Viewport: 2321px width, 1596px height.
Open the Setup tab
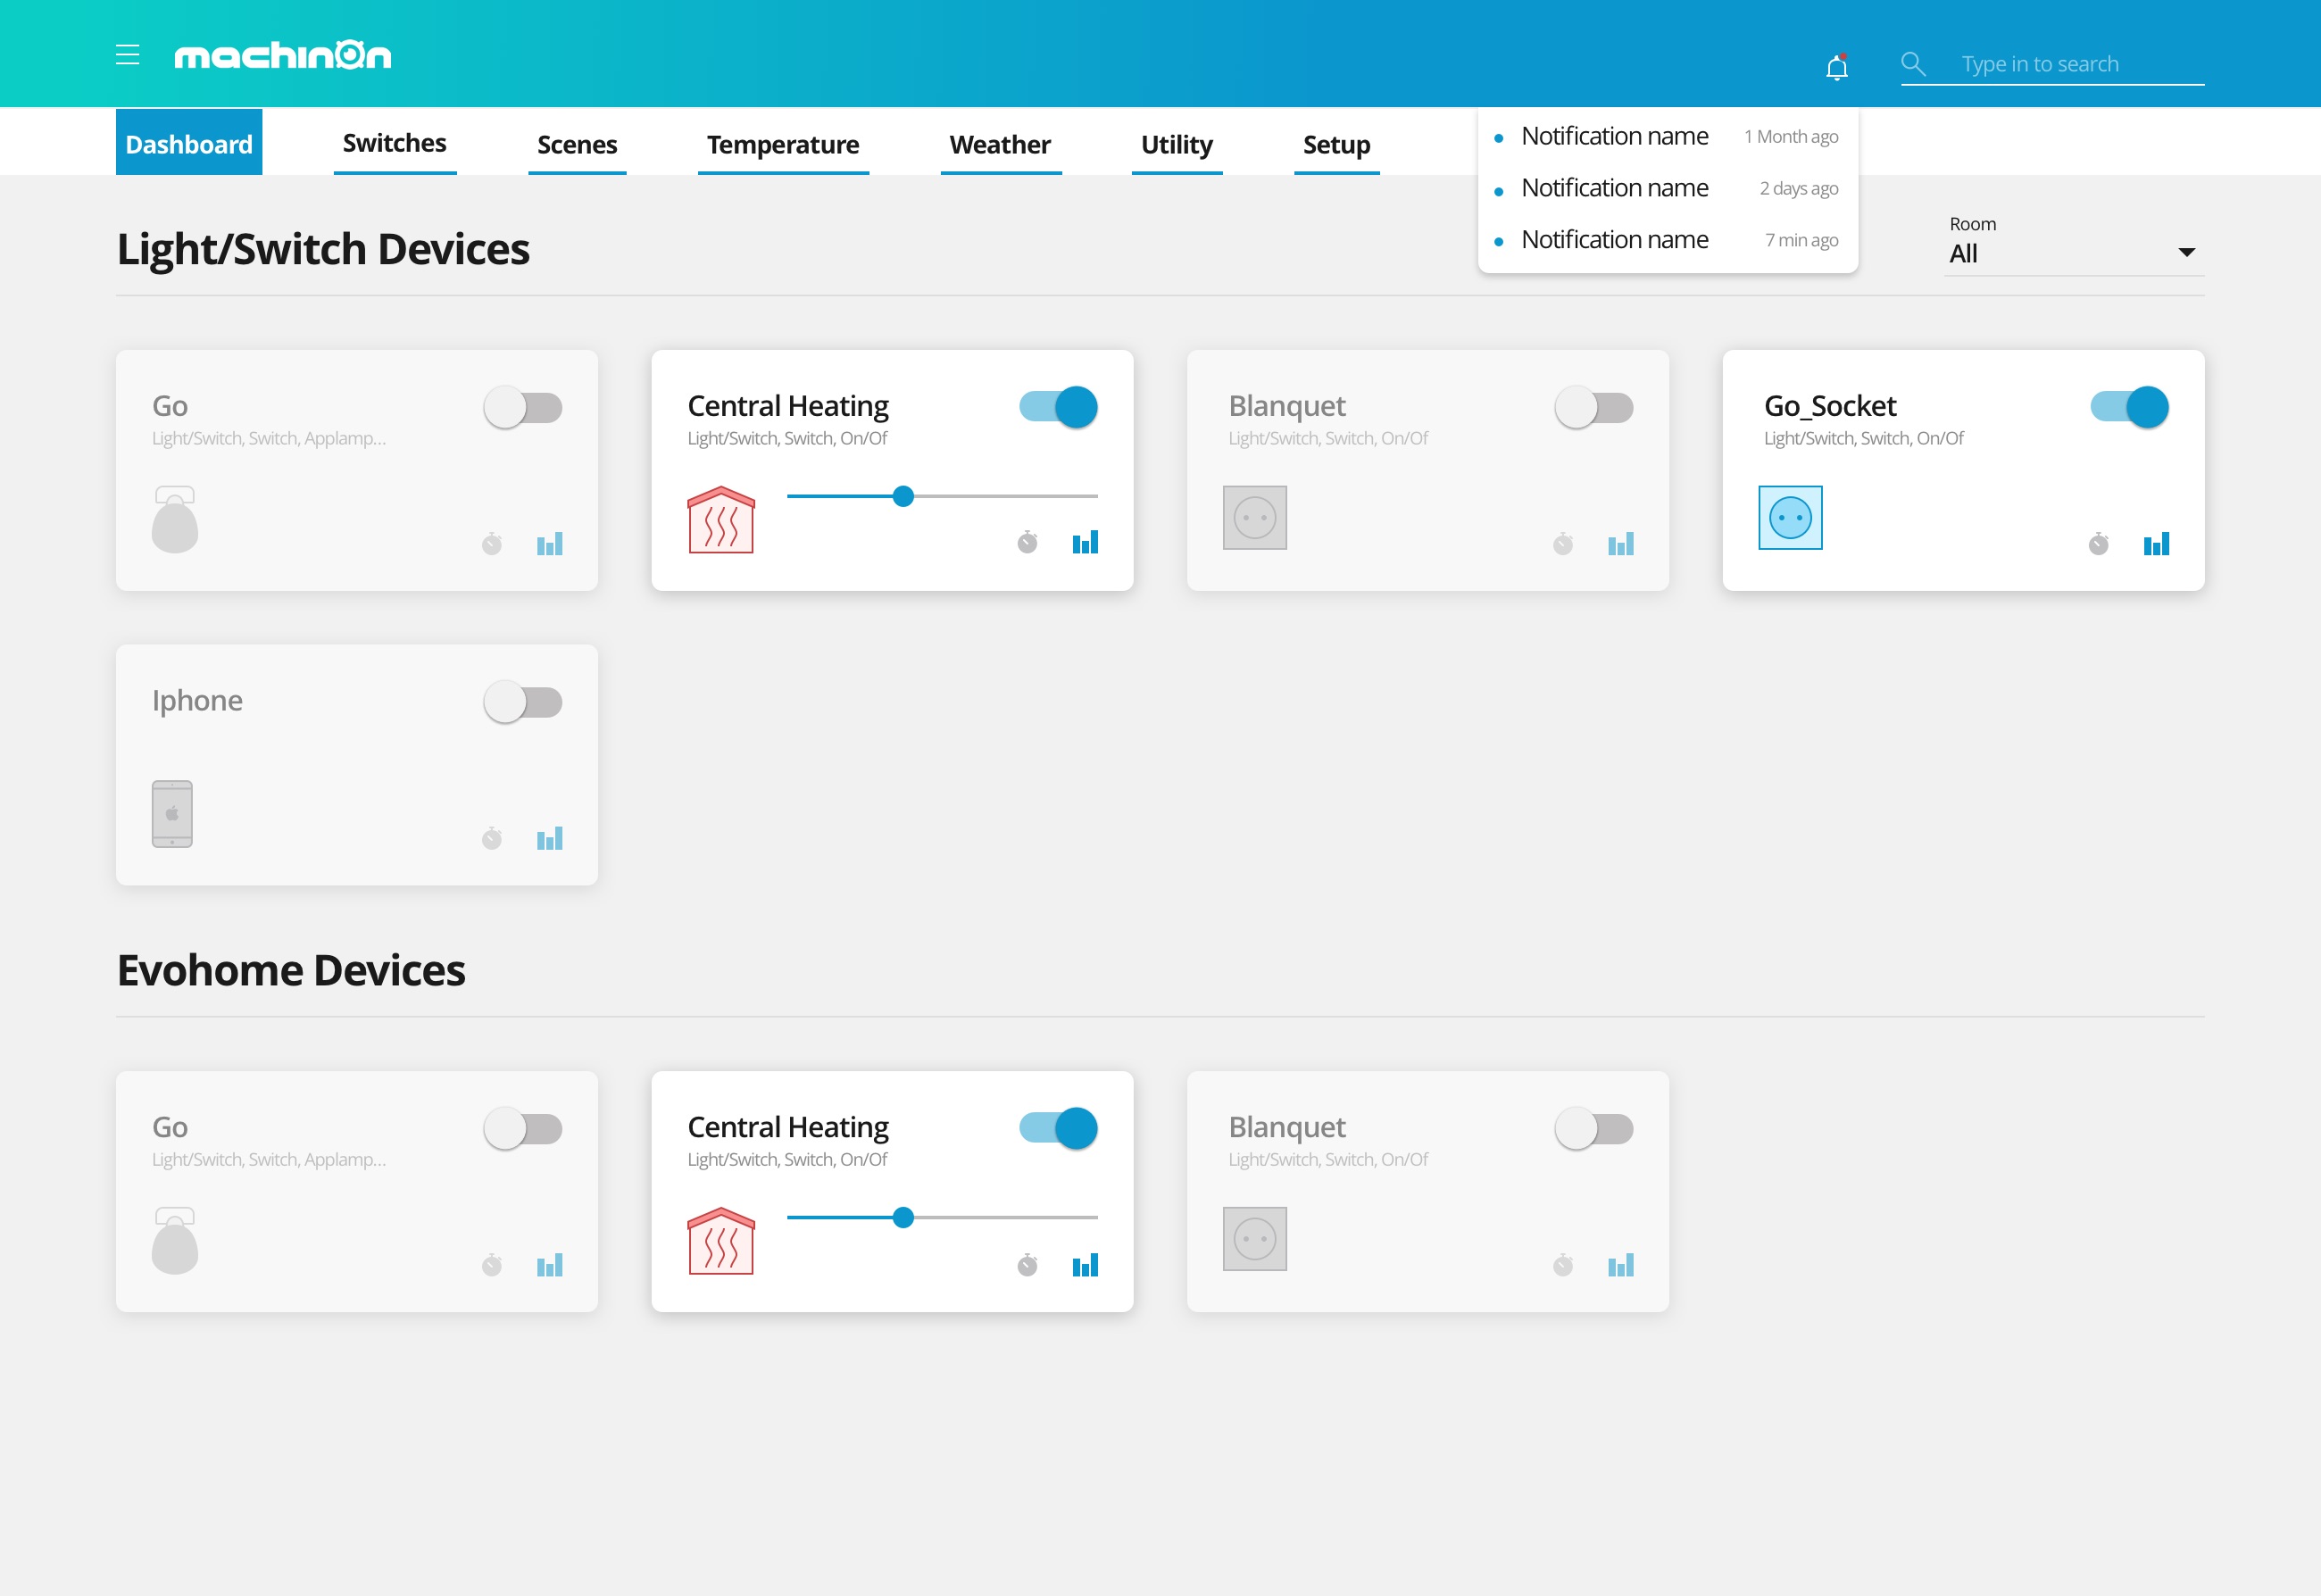1337,145
